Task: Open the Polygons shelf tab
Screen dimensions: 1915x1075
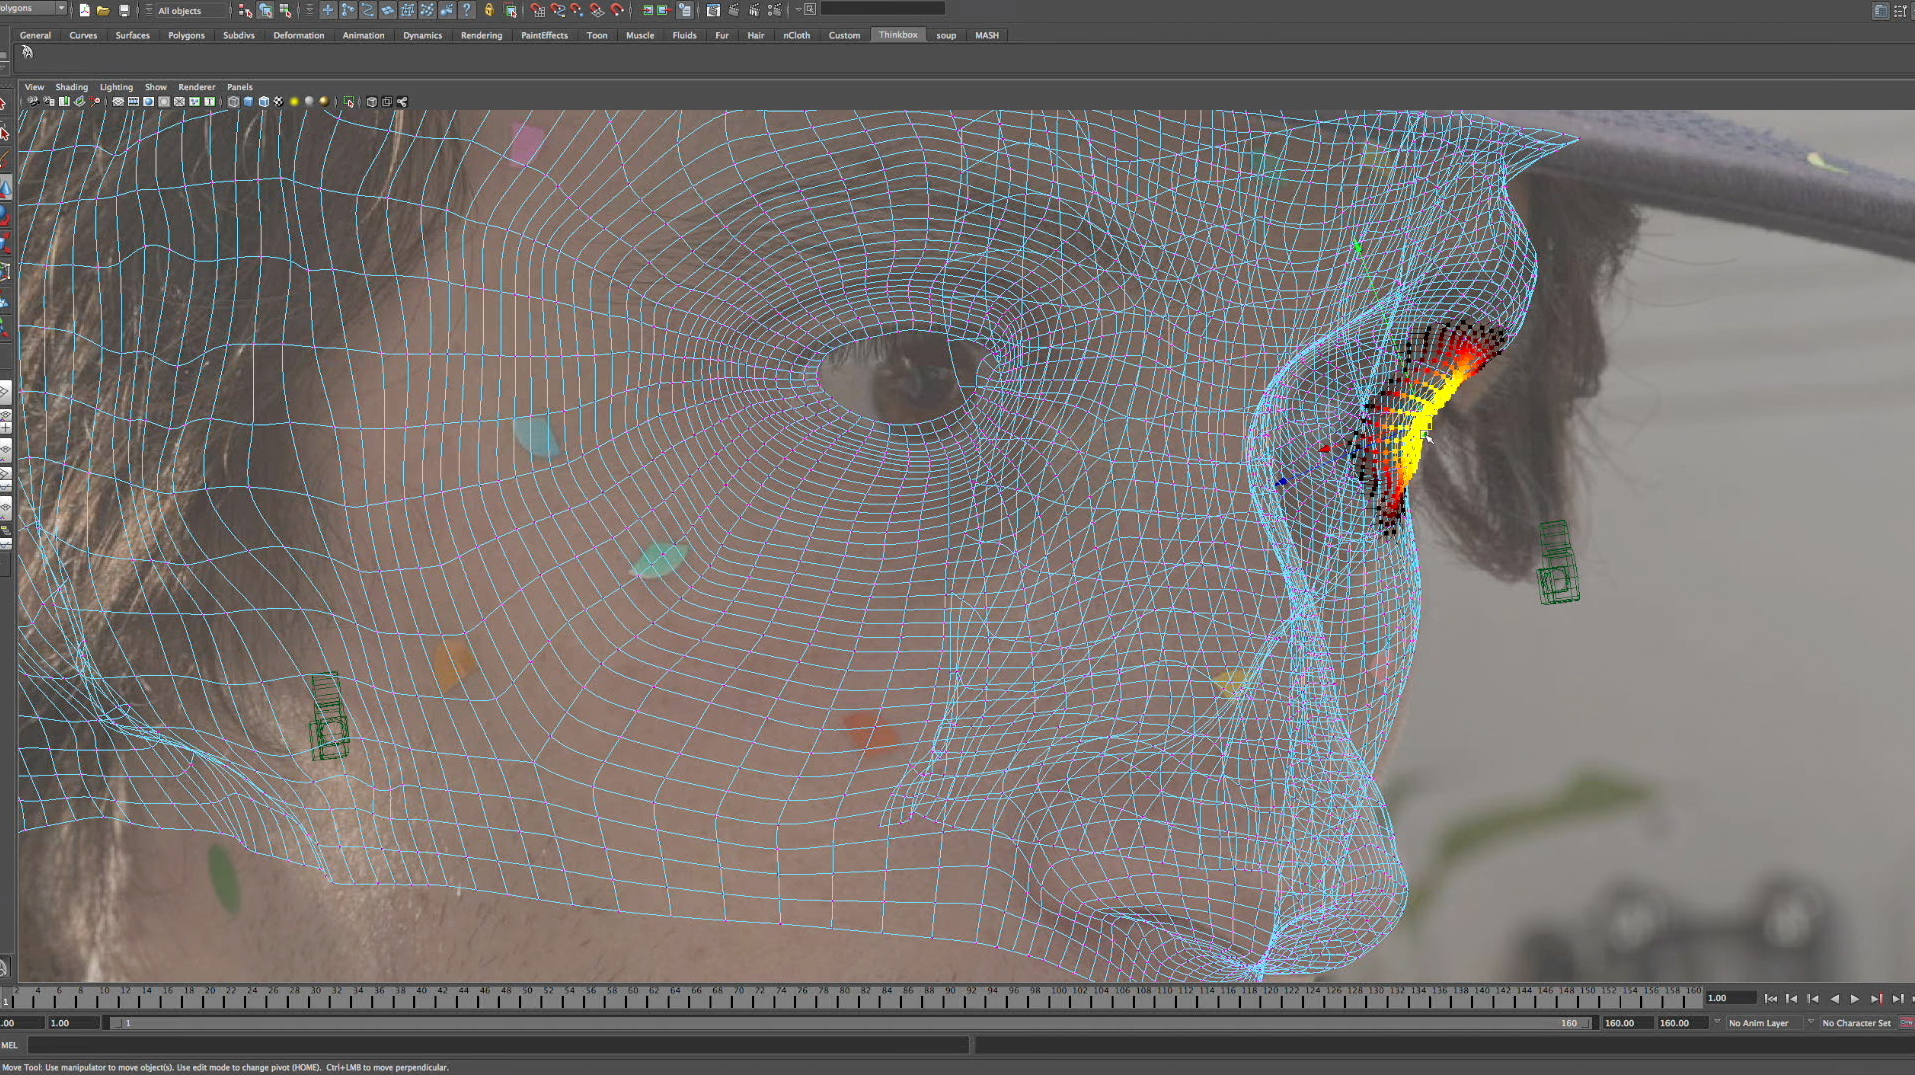Action: (186, 35)
